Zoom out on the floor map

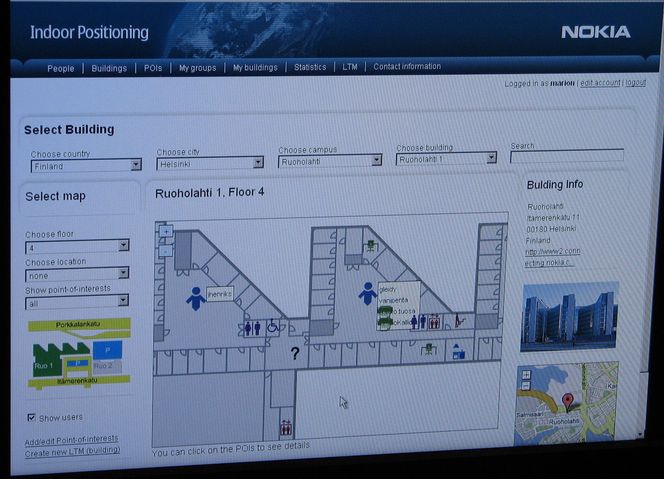point(165,252)
